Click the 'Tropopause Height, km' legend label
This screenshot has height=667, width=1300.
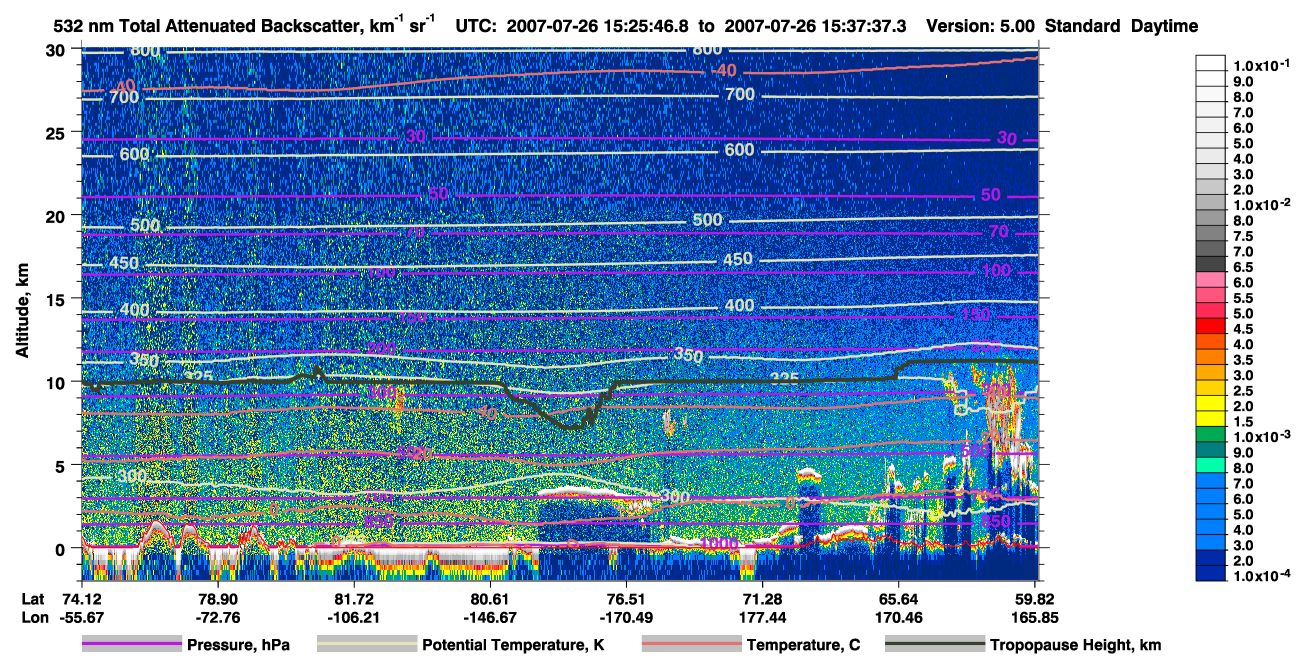(1076, 646)
